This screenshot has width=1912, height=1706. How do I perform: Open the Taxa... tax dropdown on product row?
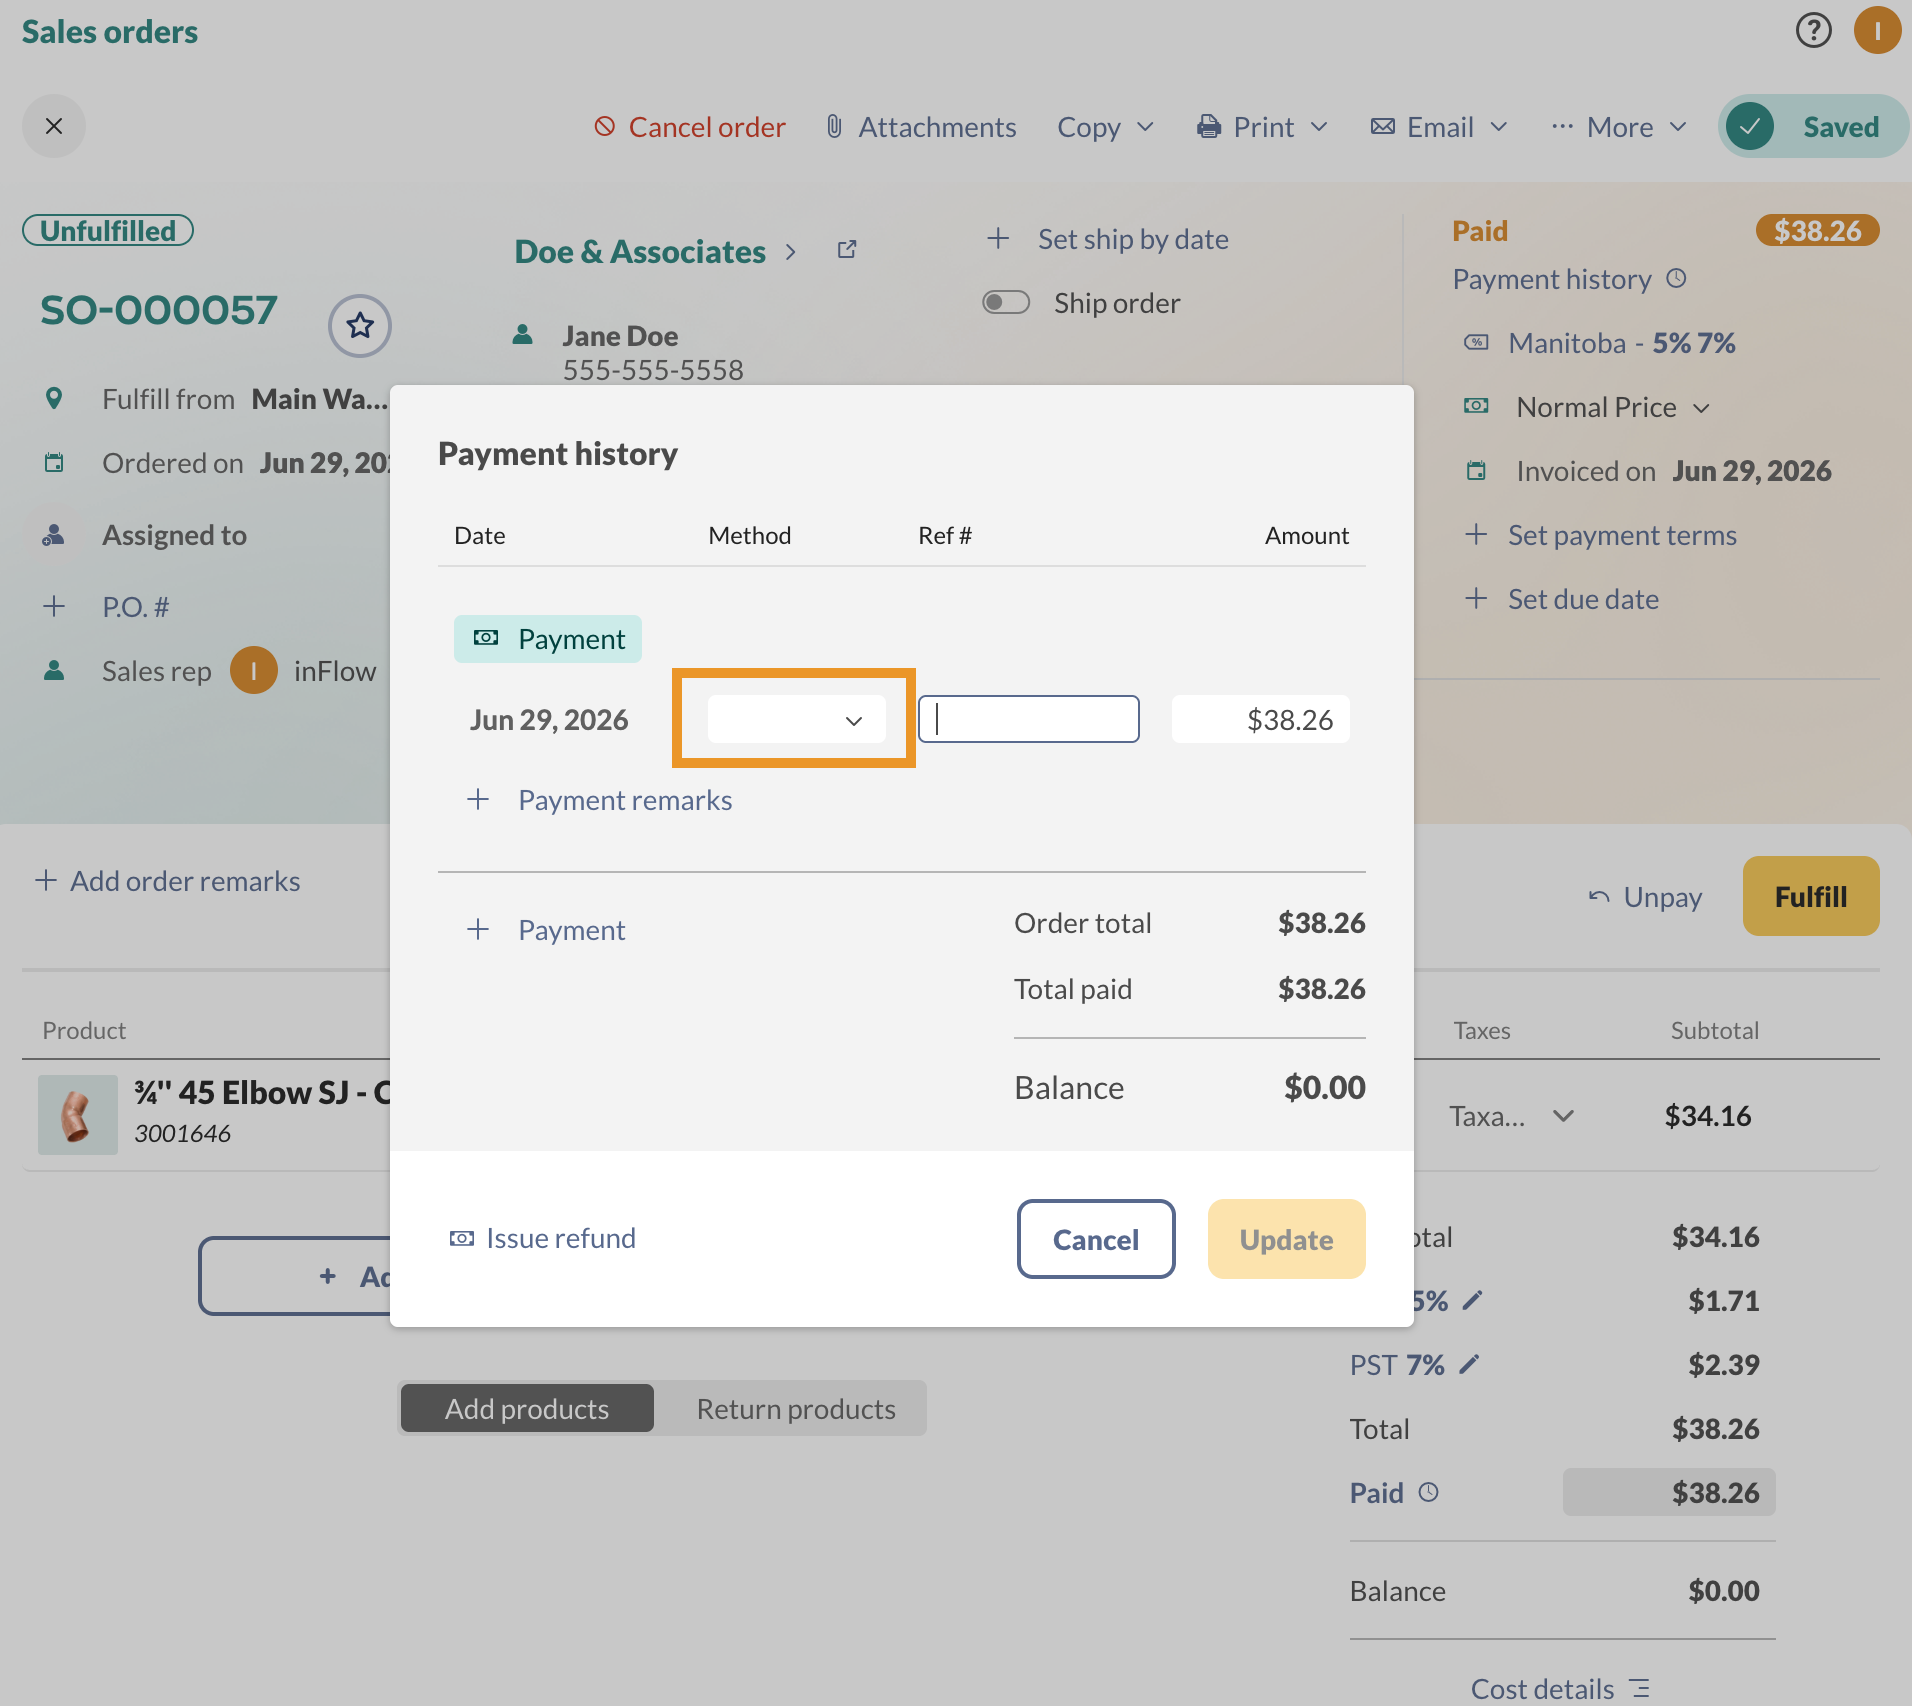point(1512,1115)
